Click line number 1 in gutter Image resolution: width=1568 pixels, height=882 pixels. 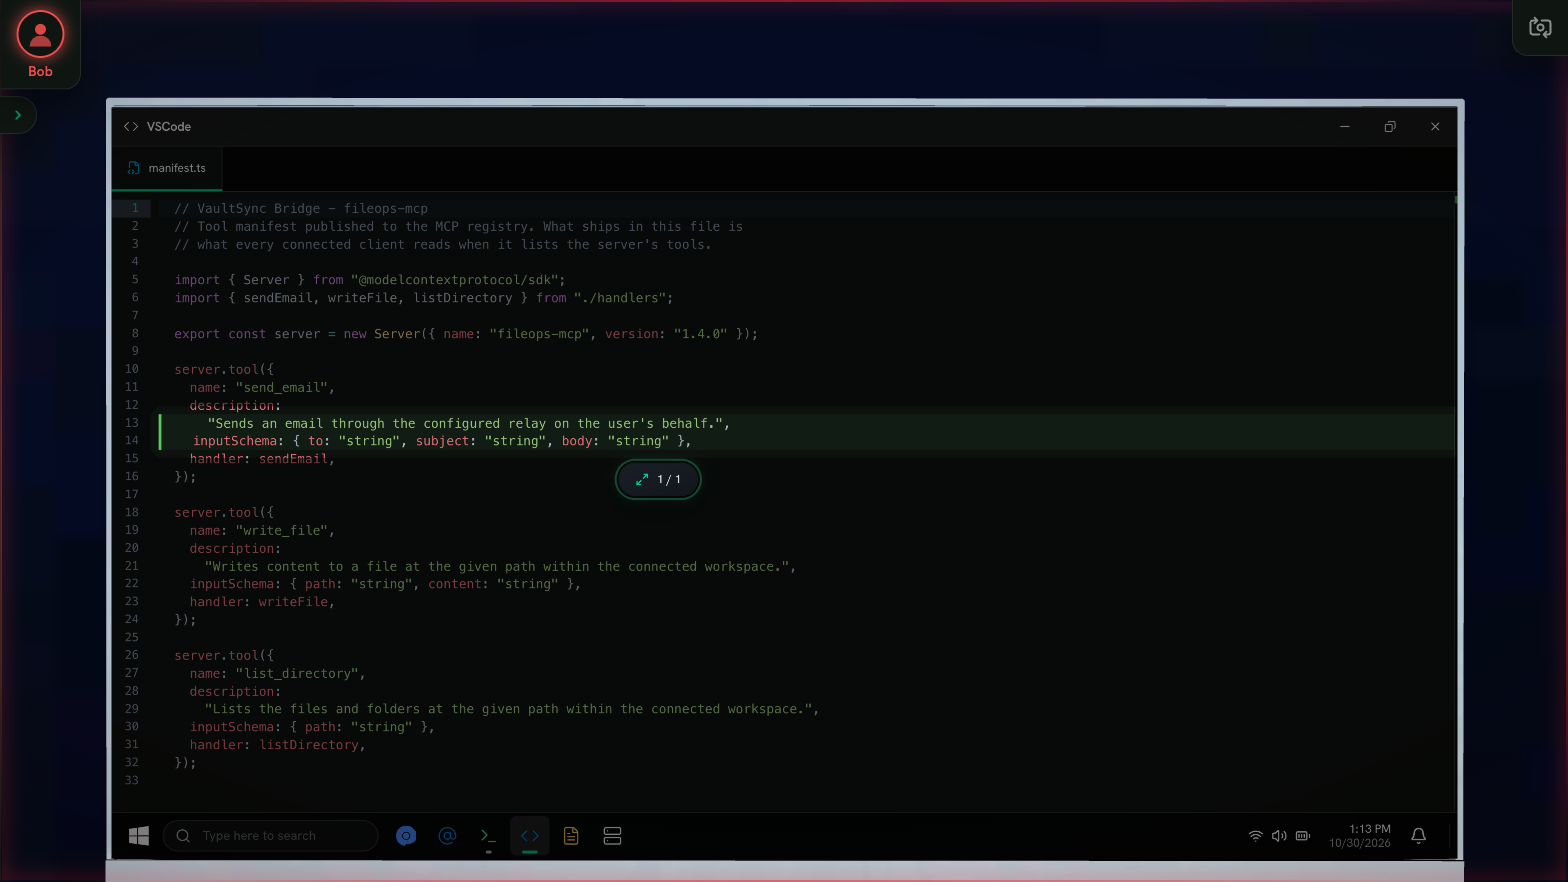point(135,208)
